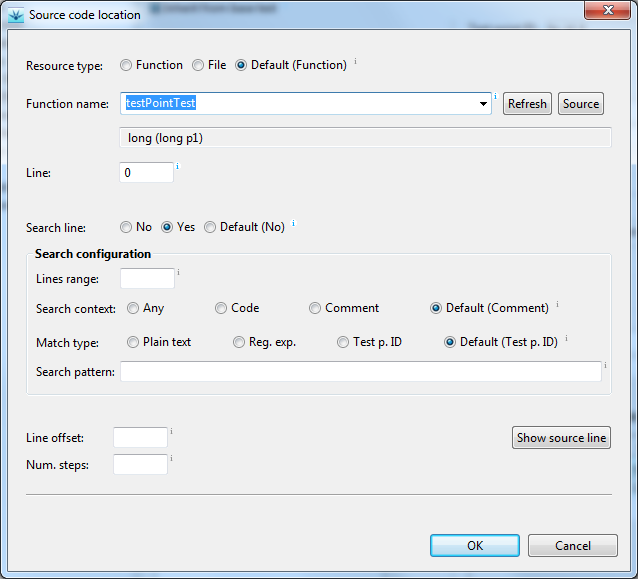Select the File resource type radio button
Image resolution: width=638 pixels, height=579 pixels.
[x=198, y=65]
